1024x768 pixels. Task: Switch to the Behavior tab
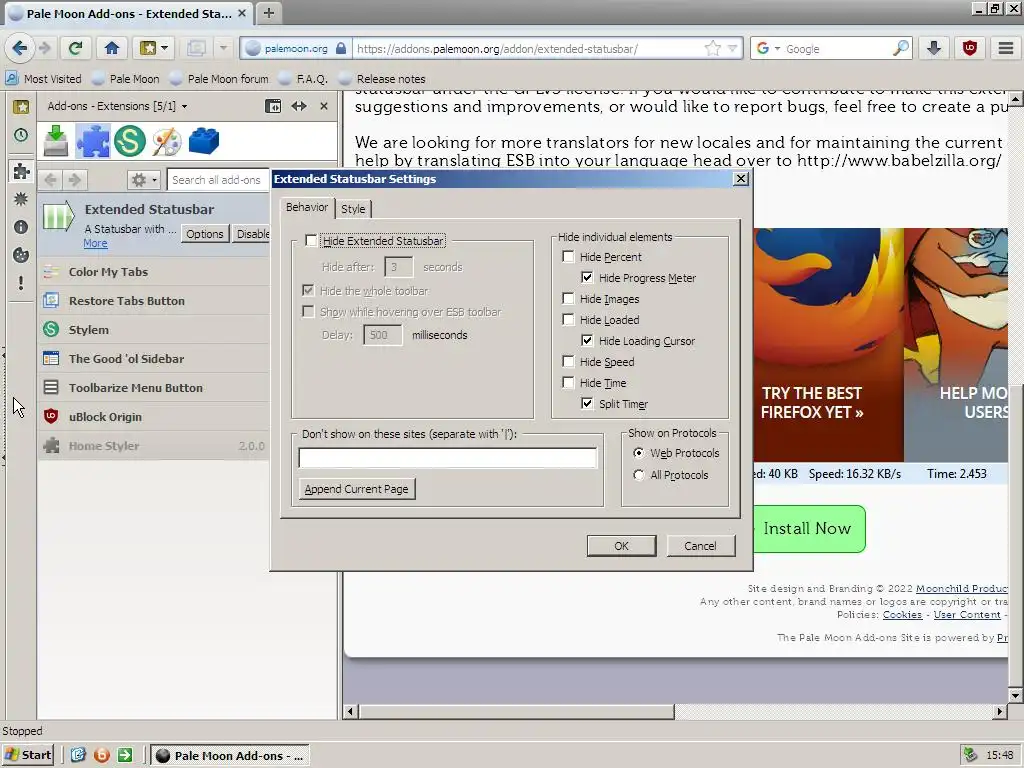tap(307, 207)
